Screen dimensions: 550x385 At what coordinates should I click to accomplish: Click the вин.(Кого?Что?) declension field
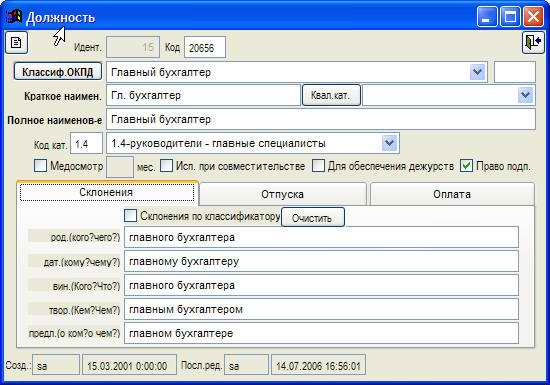coord(321,285)
